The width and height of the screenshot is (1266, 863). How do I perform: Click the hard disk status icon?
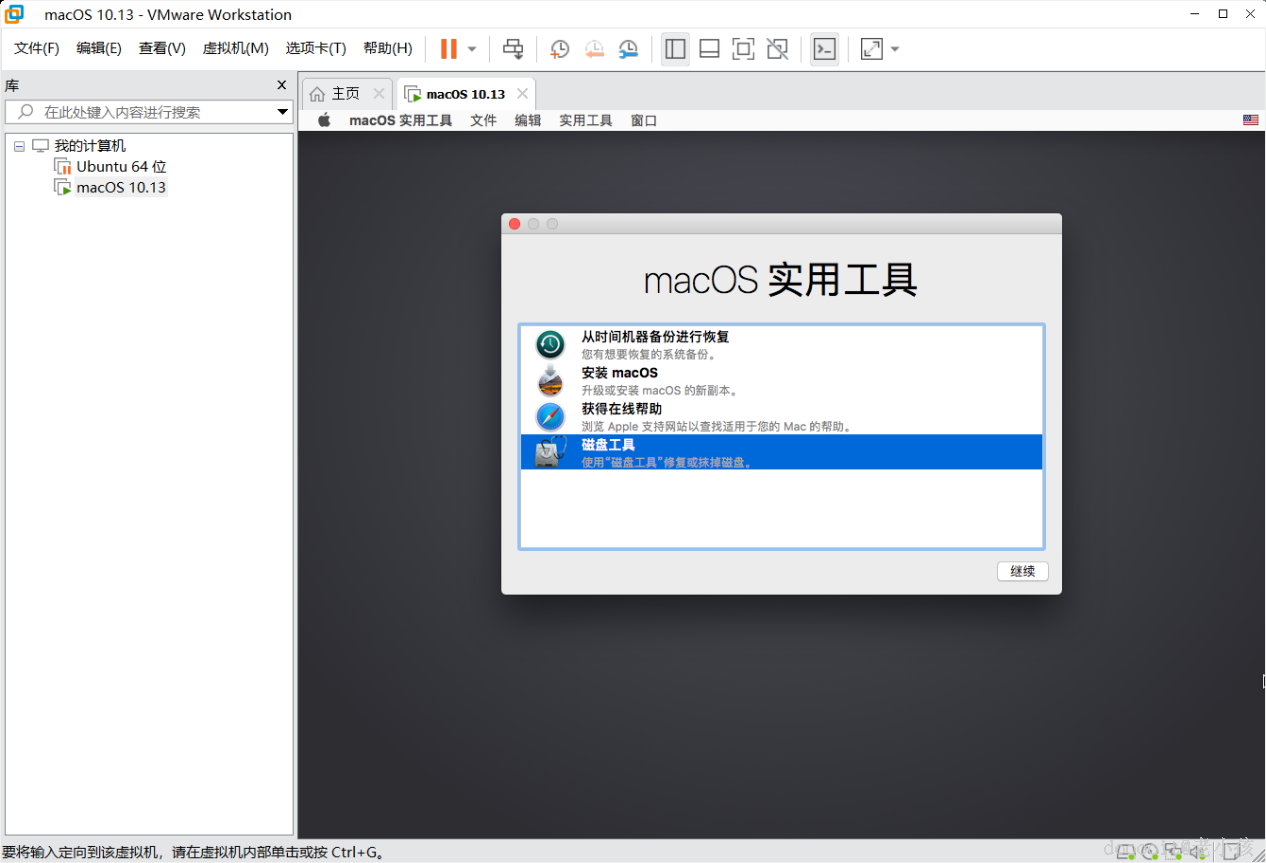click(x=1127, y=852)
